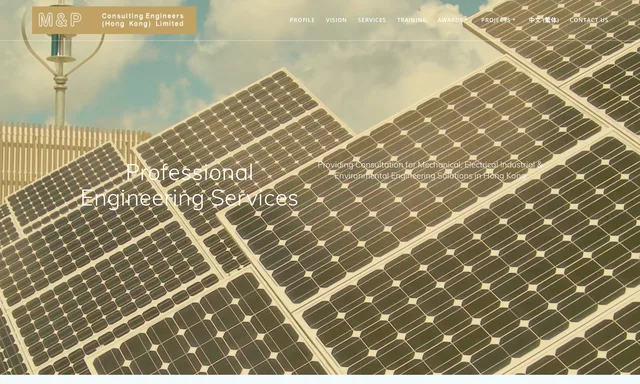Navigate to the Training page

pyautogui.click(x=411, y=20)
